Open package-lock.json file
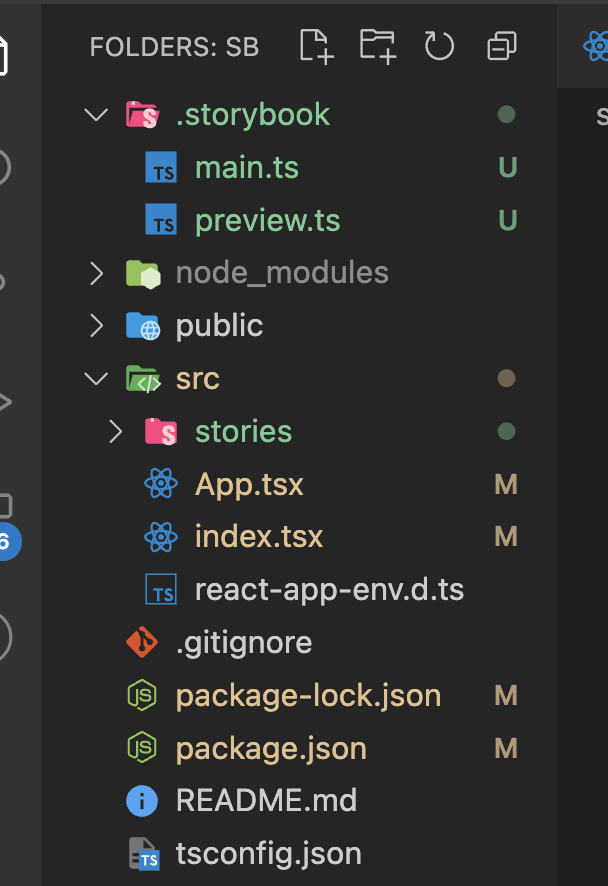 coord(309,696)
